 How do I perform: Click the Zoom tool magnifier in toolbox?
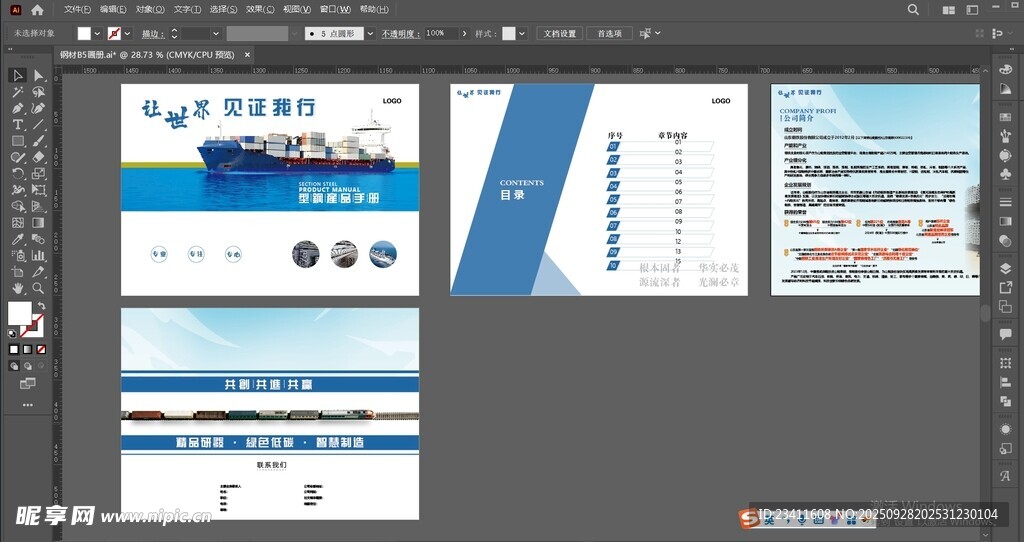[39, 288]
